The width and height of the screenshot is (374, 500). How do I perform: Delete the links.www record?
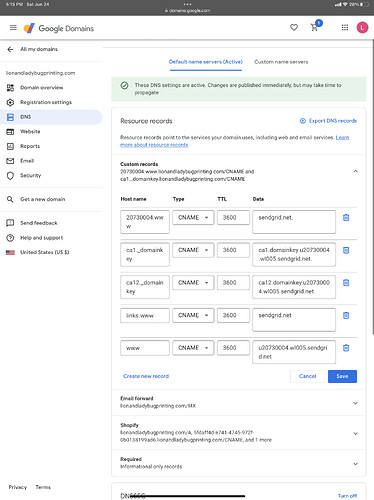point(346,315)
